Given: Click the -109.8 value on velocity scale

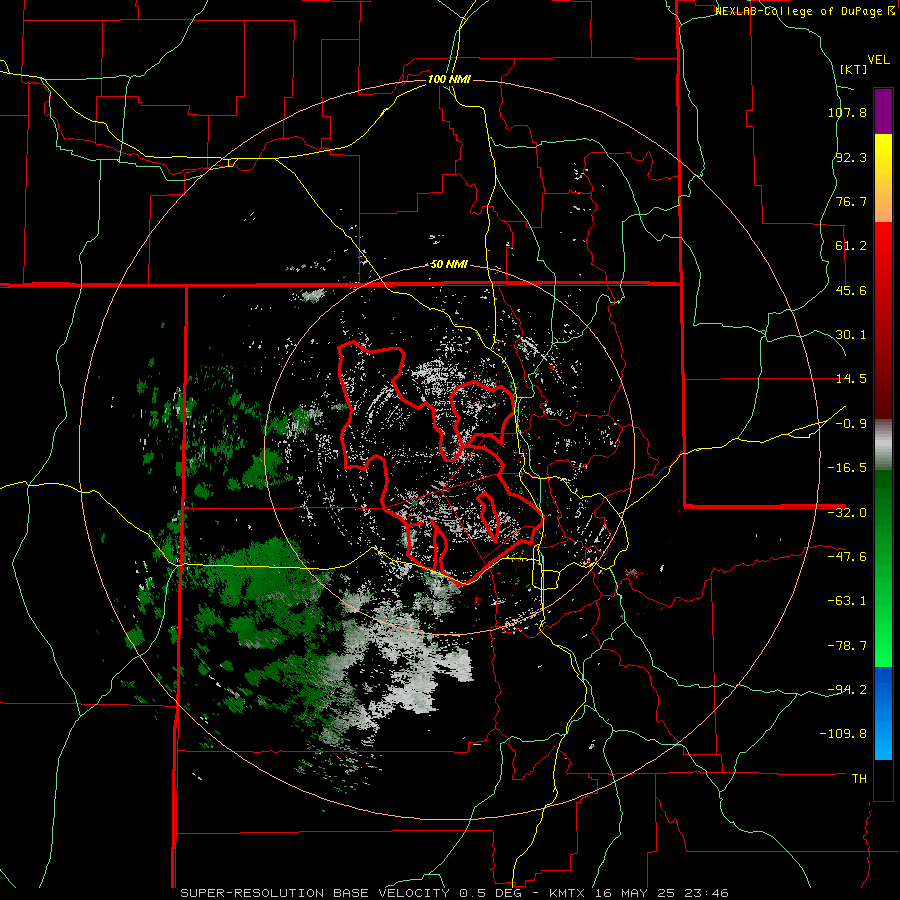Looking at the screenshot, I should (843, 734).
